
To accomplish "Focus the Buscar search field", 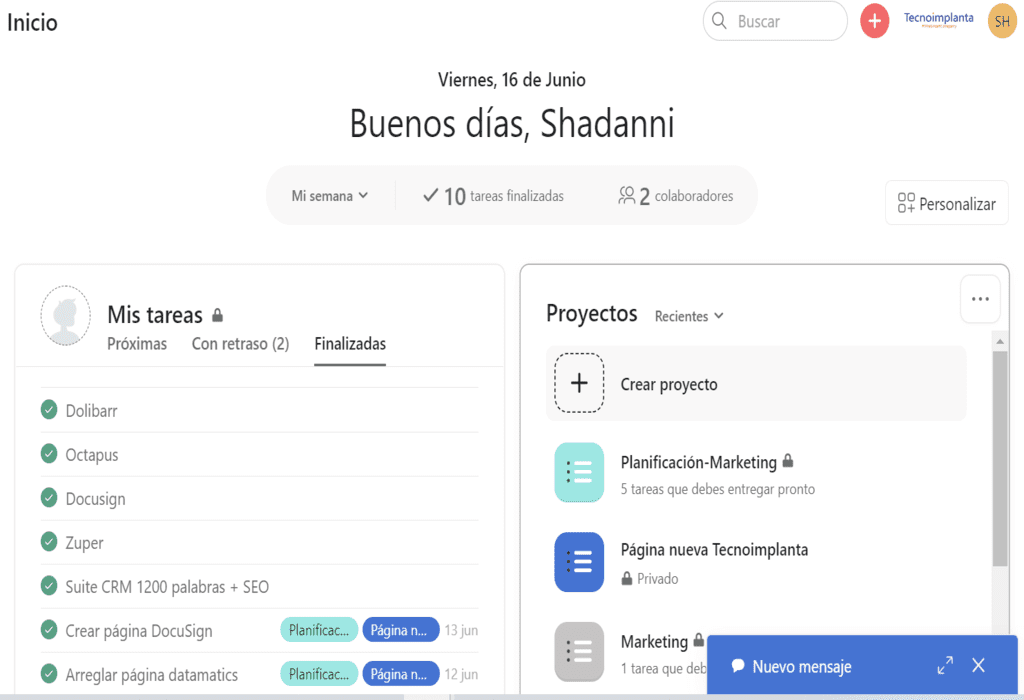I will [x=775, y=21].
